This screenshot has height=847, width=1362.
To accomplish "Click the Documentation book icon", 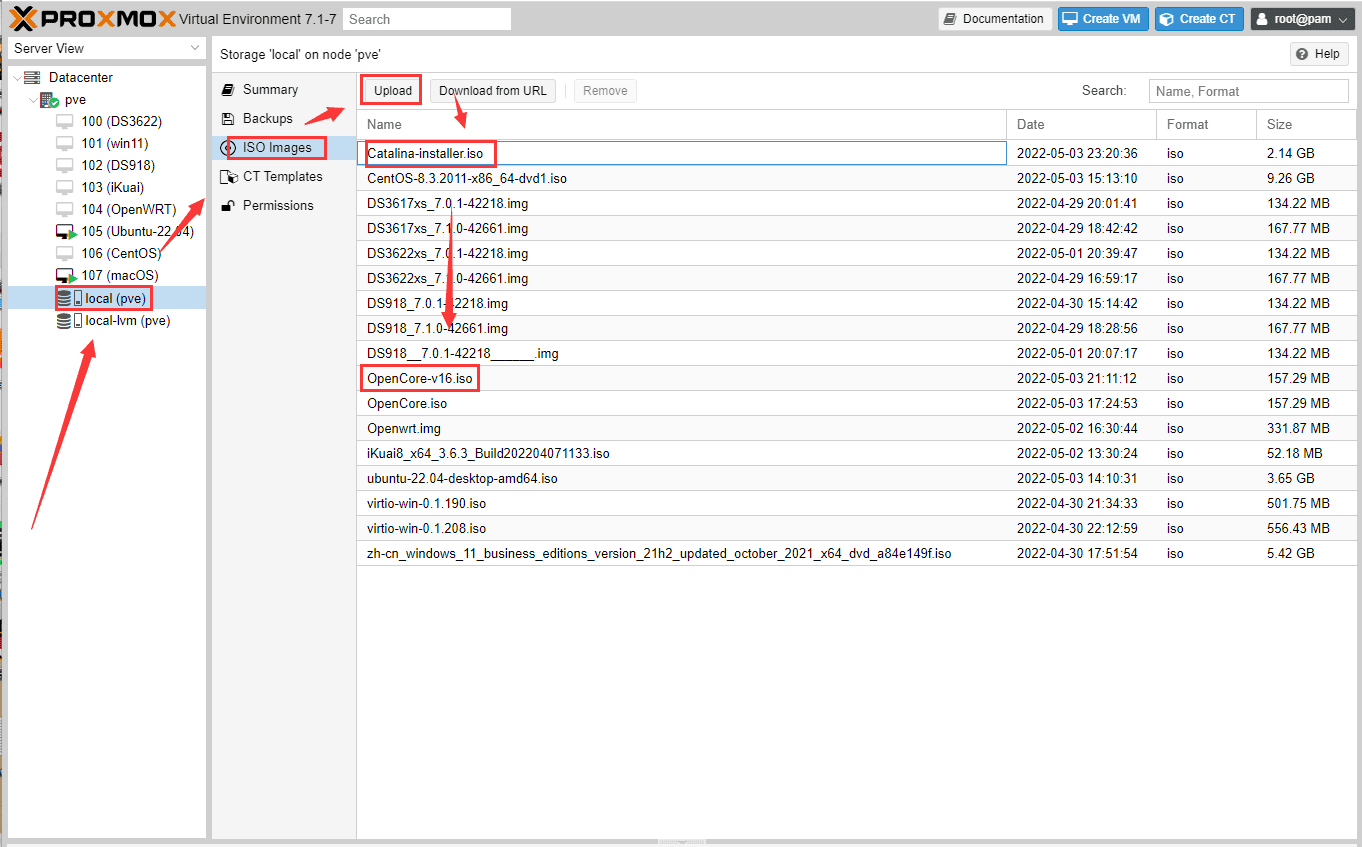I will 950,19.
